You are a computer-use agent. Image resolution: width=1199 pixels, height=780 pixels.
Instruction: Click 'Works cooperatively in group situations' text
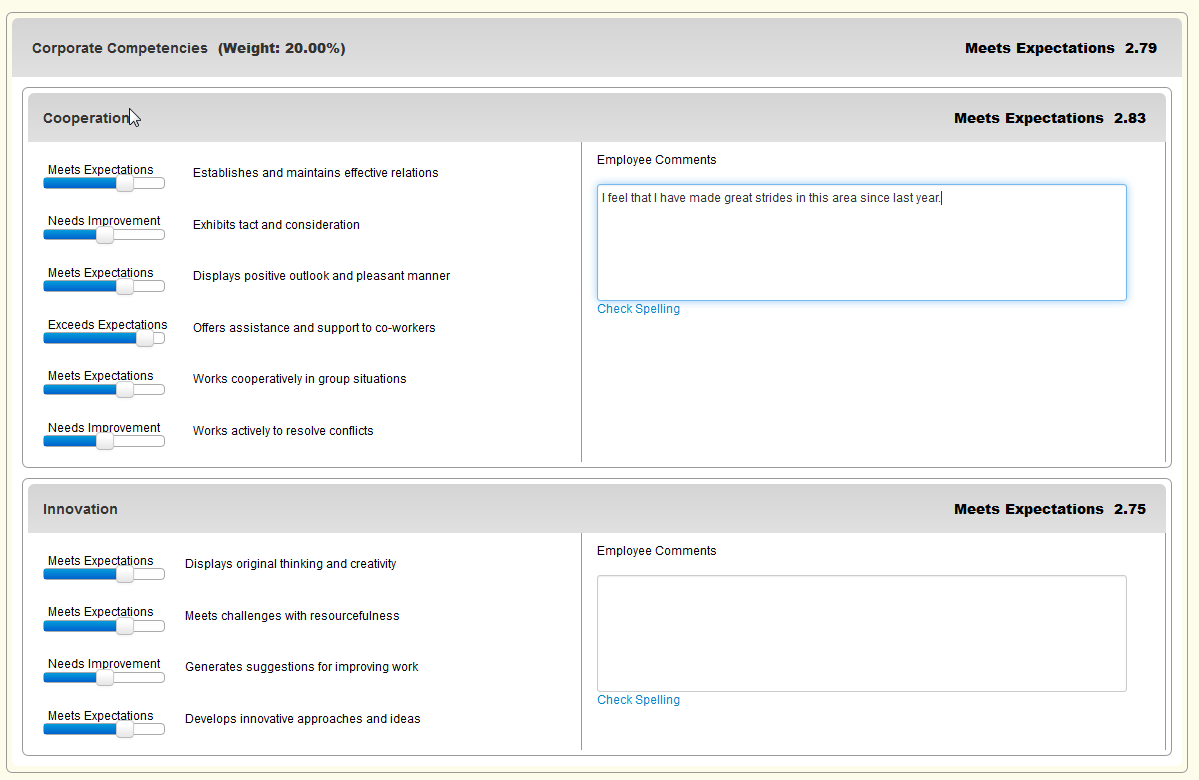pyautogui.click(x=300, y=379)
